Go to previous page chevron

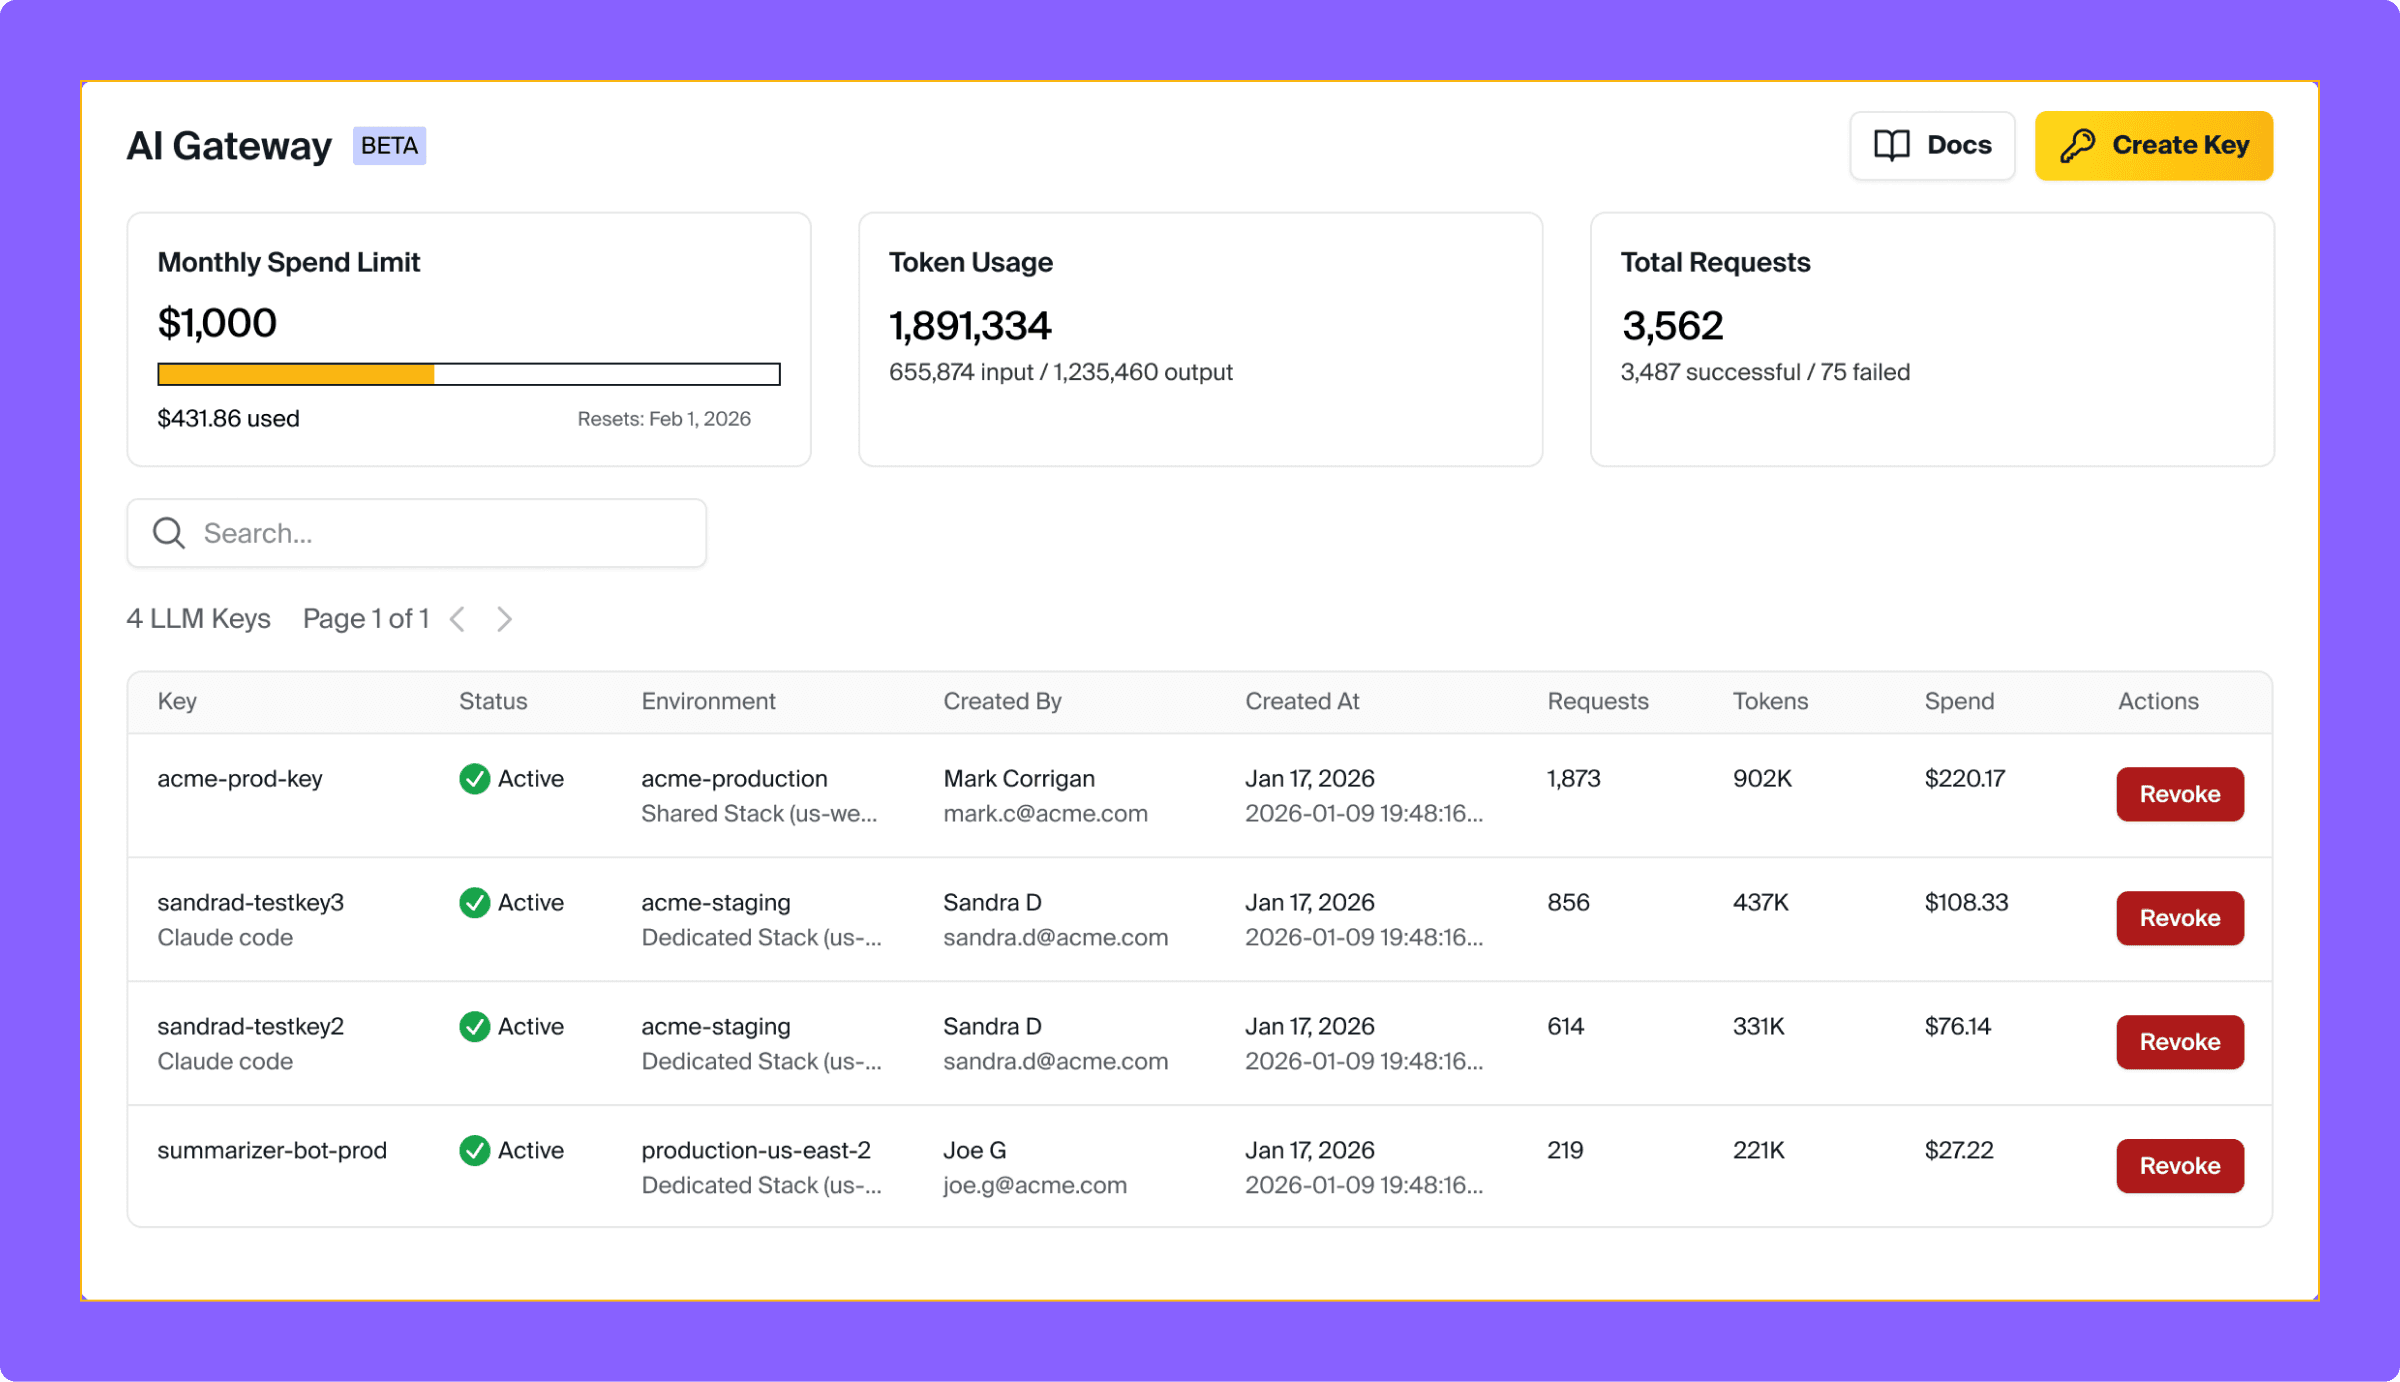[x=458, y=620]
